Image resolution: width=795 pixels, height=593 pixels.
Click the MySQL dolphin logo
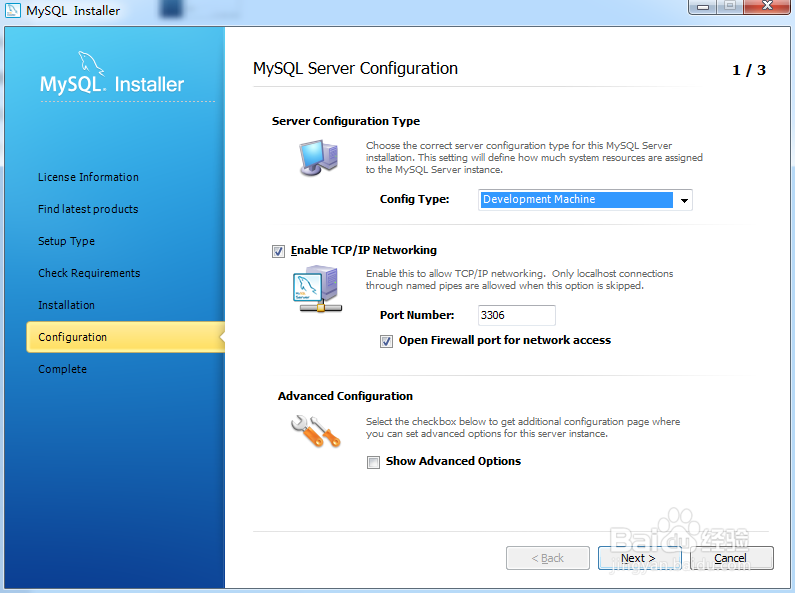click(92, 64)
